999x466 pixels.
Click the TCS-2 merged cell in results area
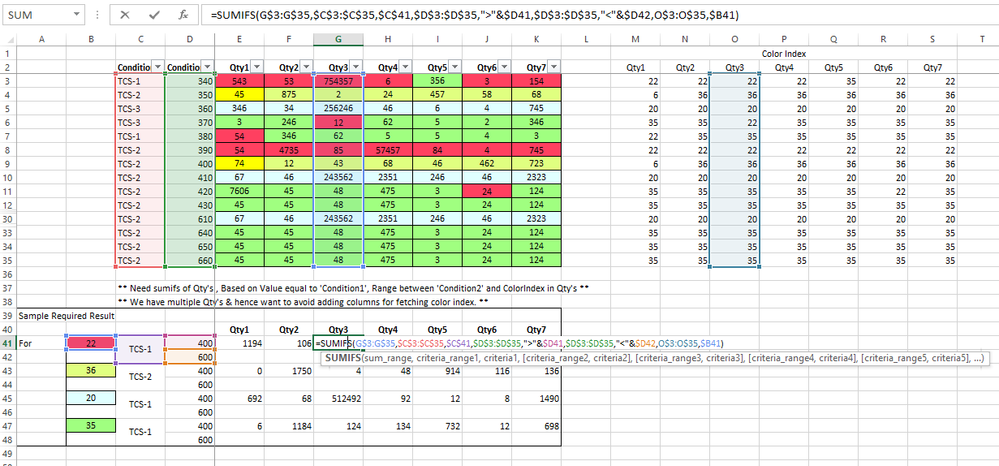(x=140, y=377)
